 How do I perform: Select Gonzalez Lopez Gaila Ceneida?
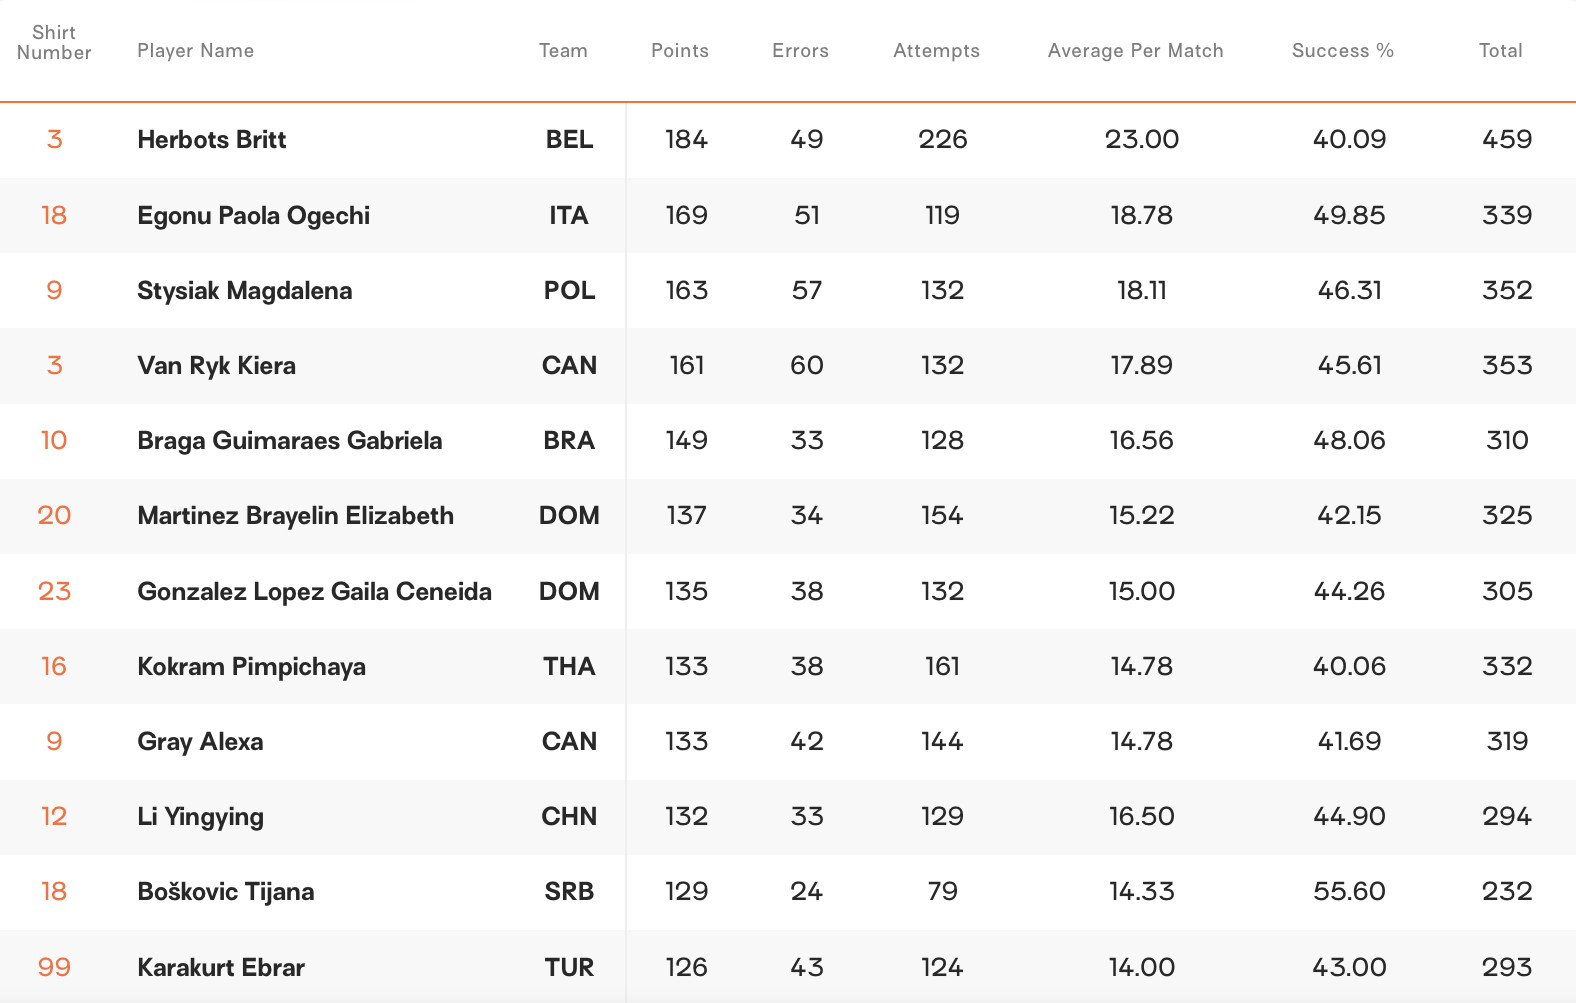point(314,592)
